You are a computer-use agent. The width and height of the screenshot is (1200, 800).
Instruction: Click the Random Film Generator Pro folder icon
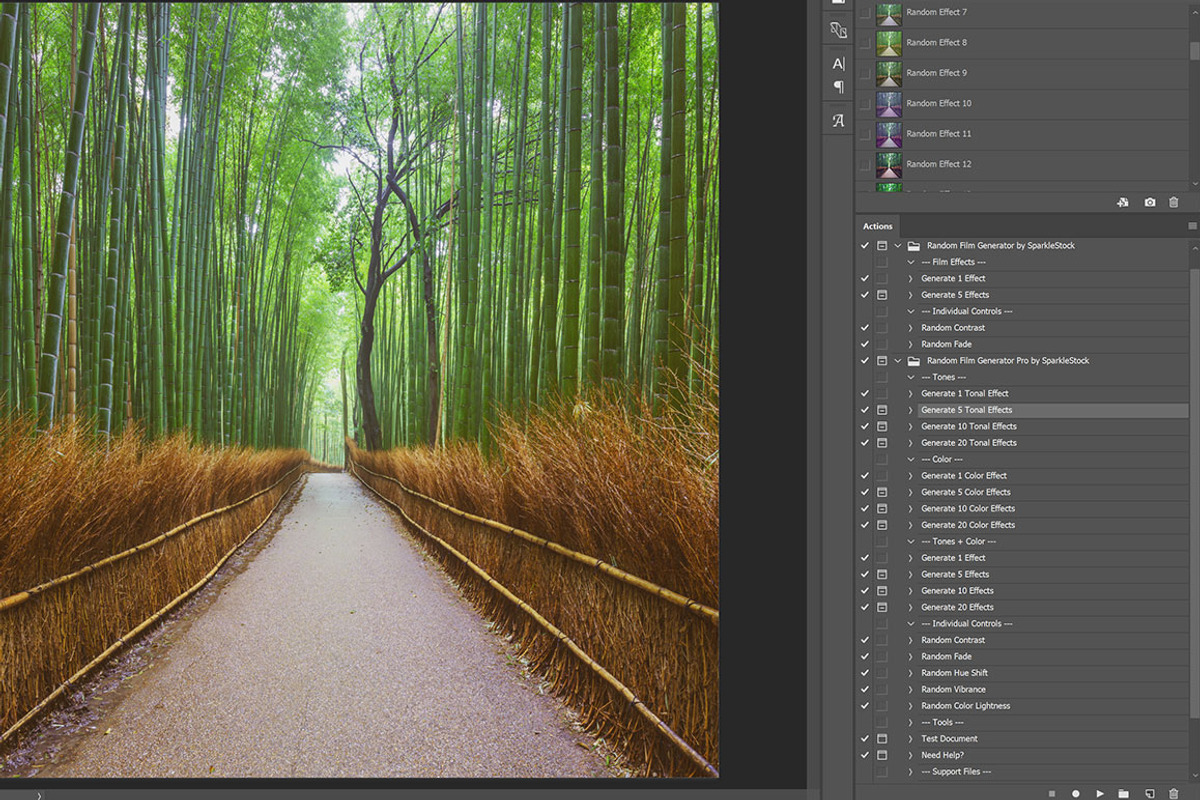[x=913, y=360]
